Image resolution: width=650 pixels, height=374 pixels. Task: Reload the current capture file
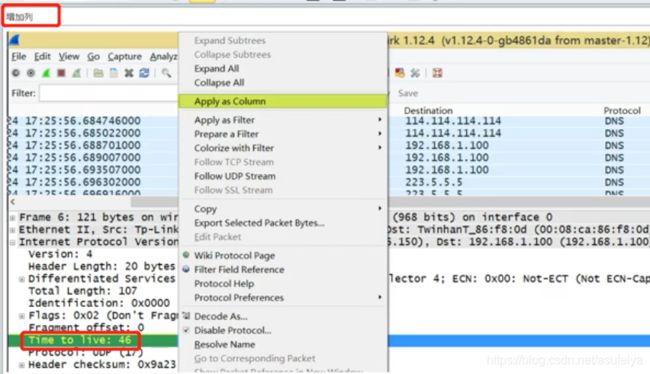(144, 73)
